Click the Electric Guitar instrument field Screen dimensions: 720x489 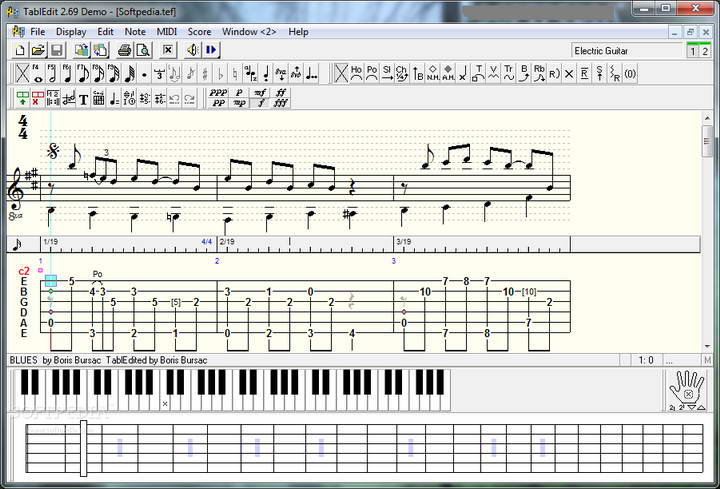click(x=626, y=51)
